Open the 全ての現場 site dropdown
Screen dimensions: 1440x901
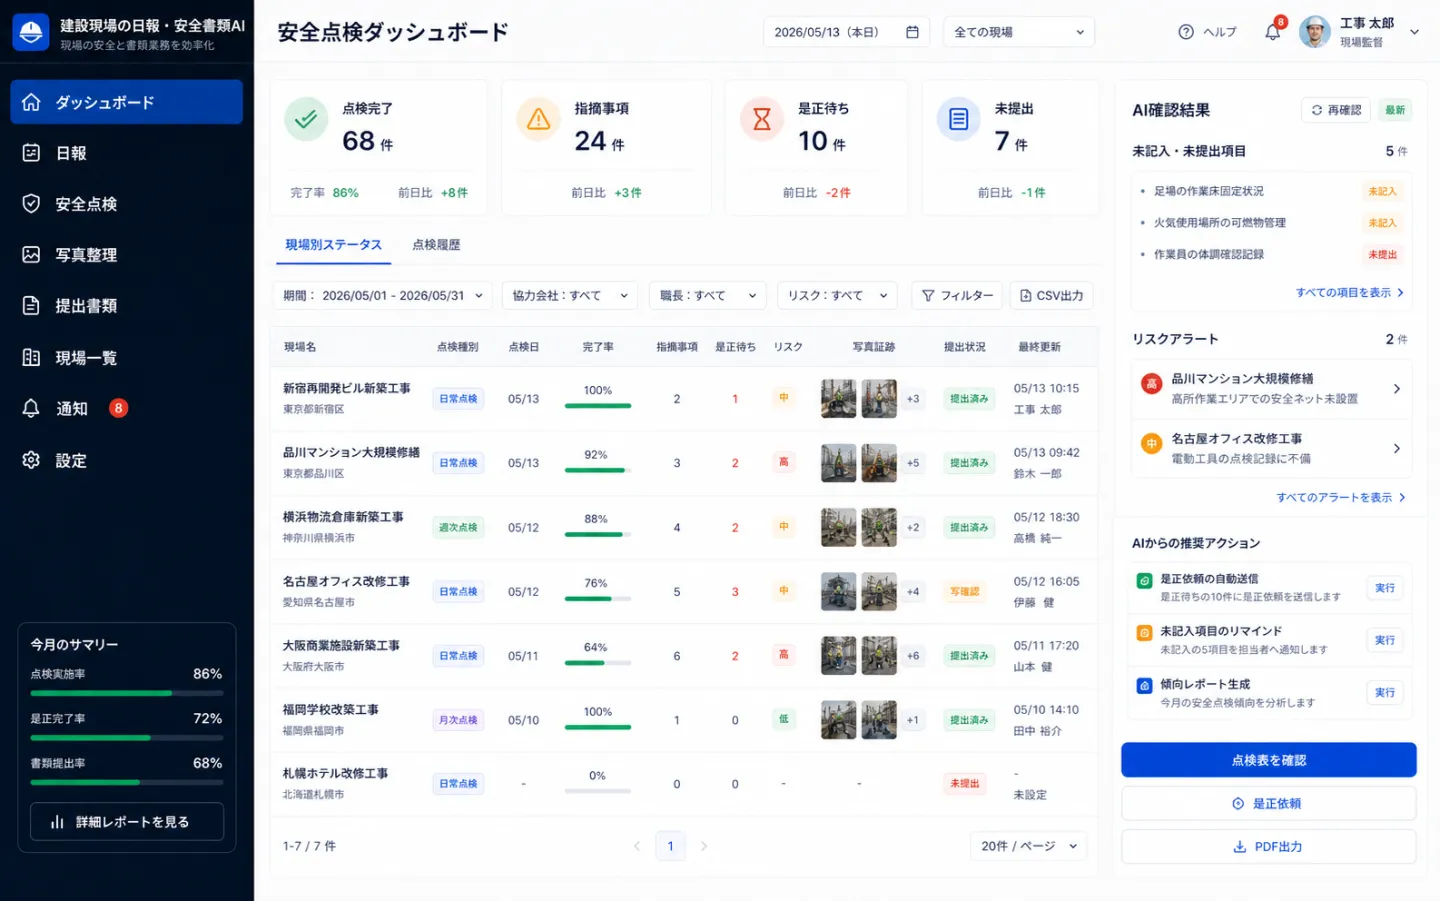pyautogui.click(x=1019, y=32)
